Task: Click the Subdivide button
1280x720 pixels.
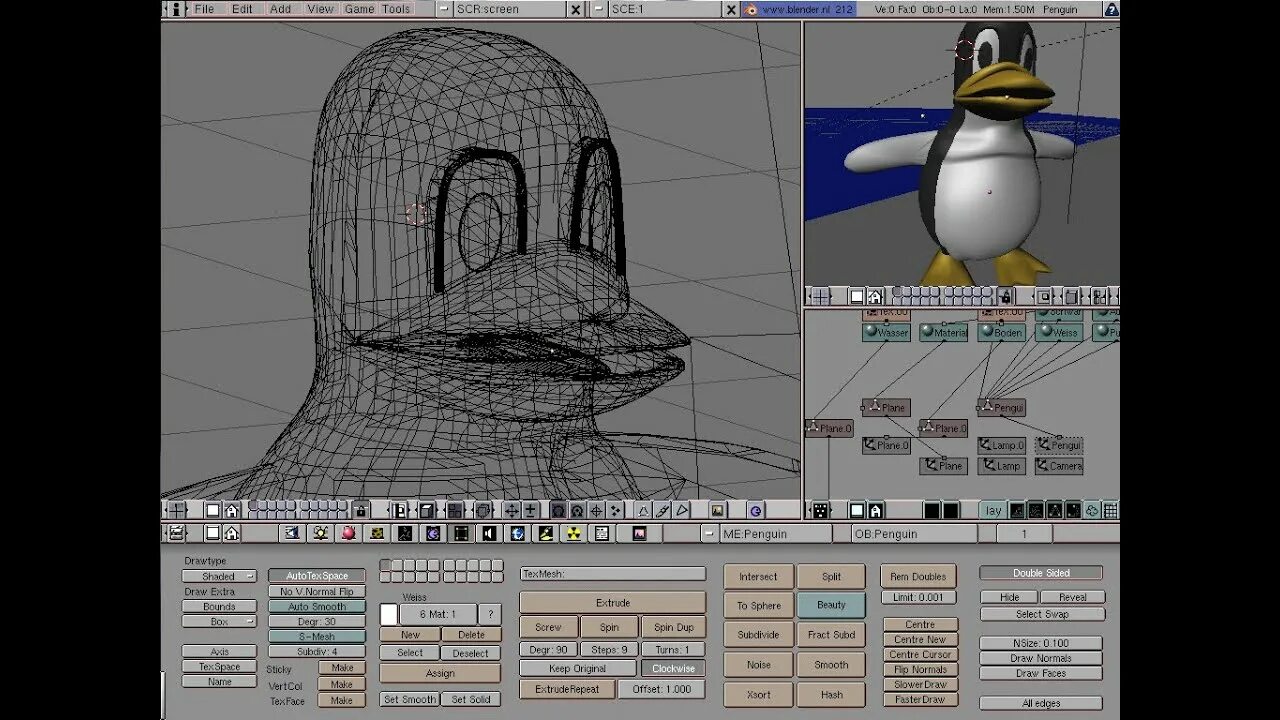Action: pyautogui.click(x=758, y=634)
